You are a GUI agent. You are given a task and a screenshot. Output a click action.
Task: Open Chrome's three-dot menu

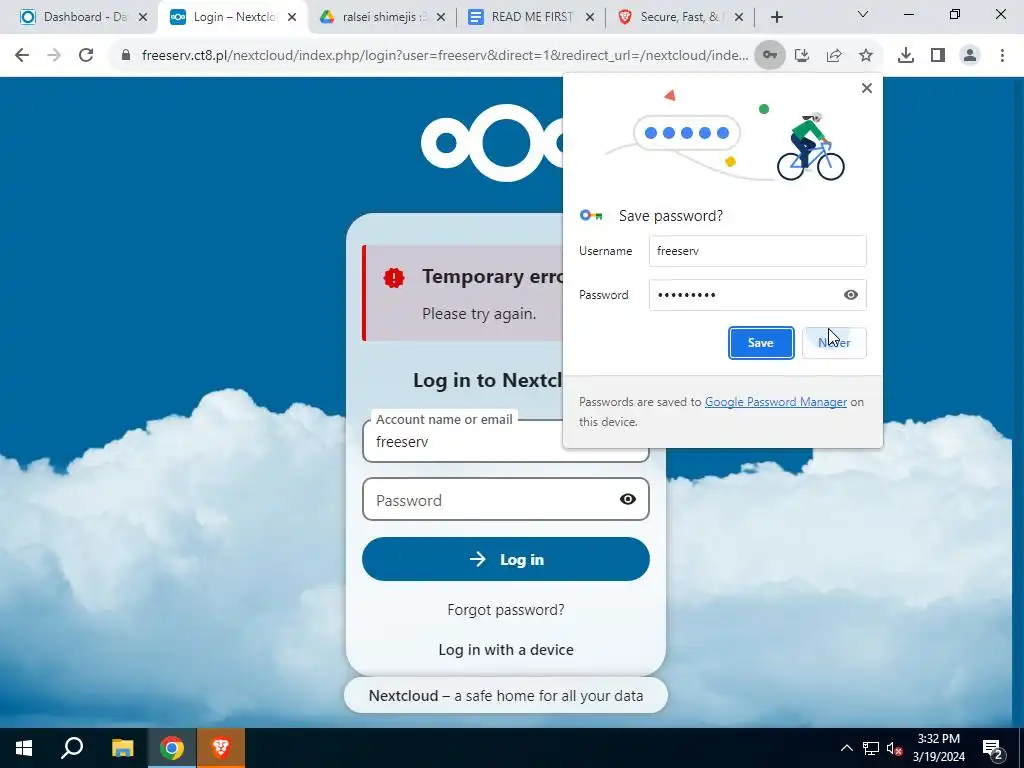[x=1002, y=56]
